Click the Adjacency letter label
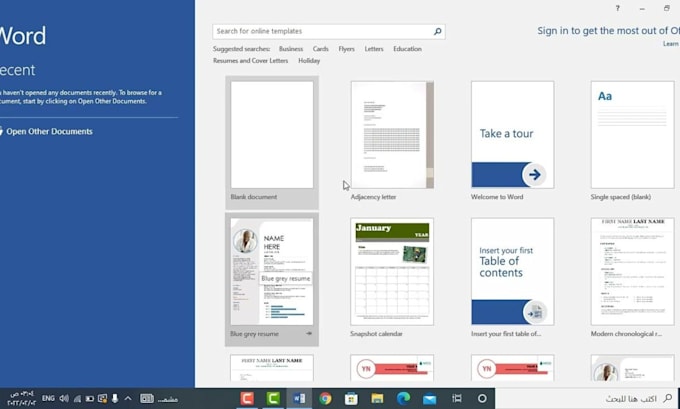This screenshot has width=680, height=409. (x=373, y=197)
